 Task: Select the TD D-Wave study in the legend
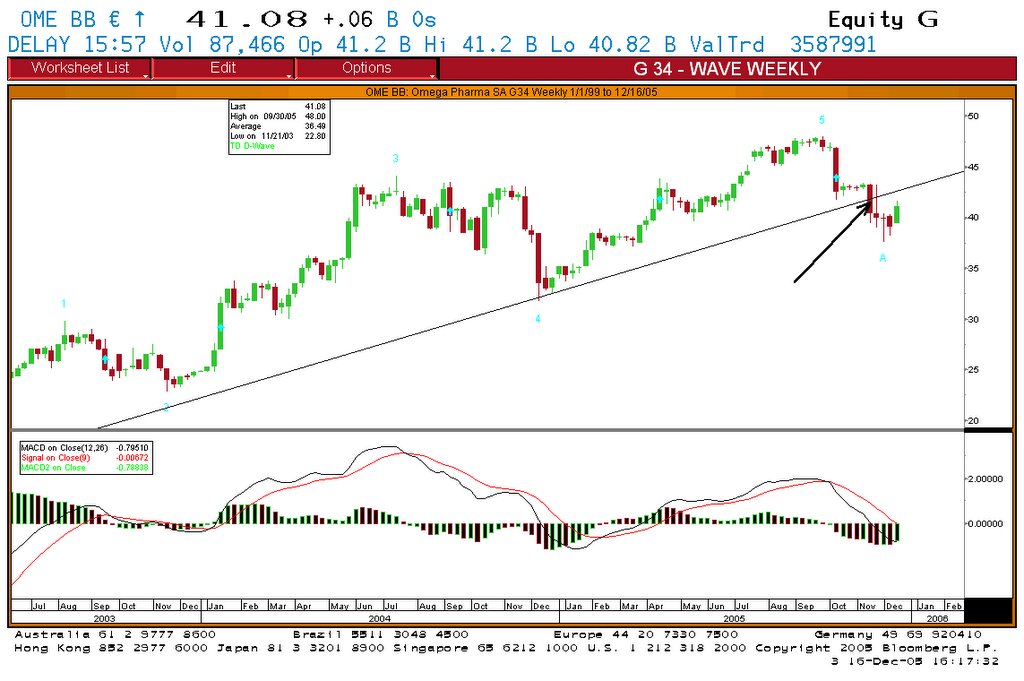pyautogui.click(x=252, y=146)
